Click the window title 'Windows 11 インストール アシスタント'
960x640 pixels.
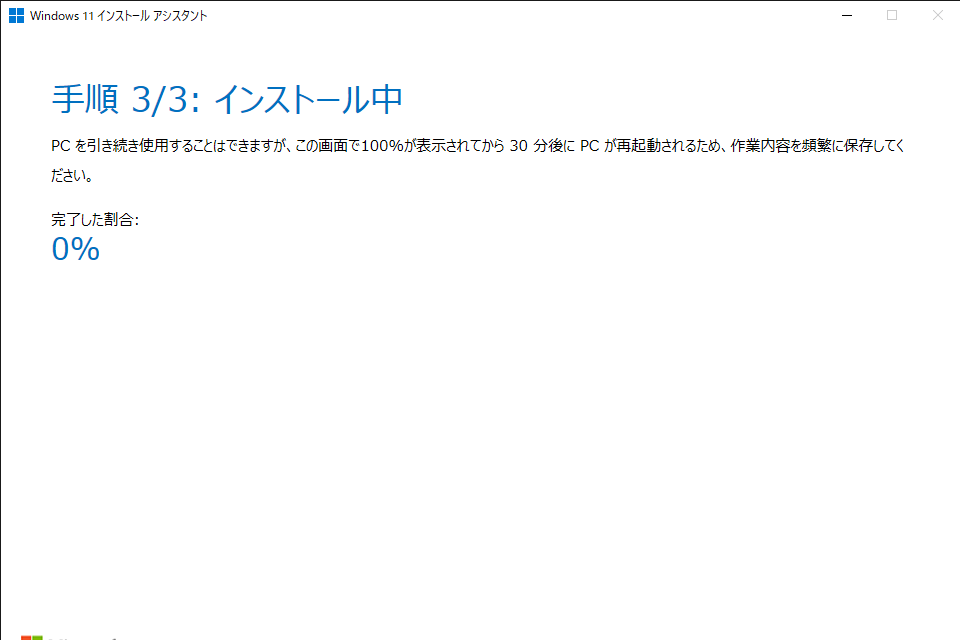(x=119, y=16)
